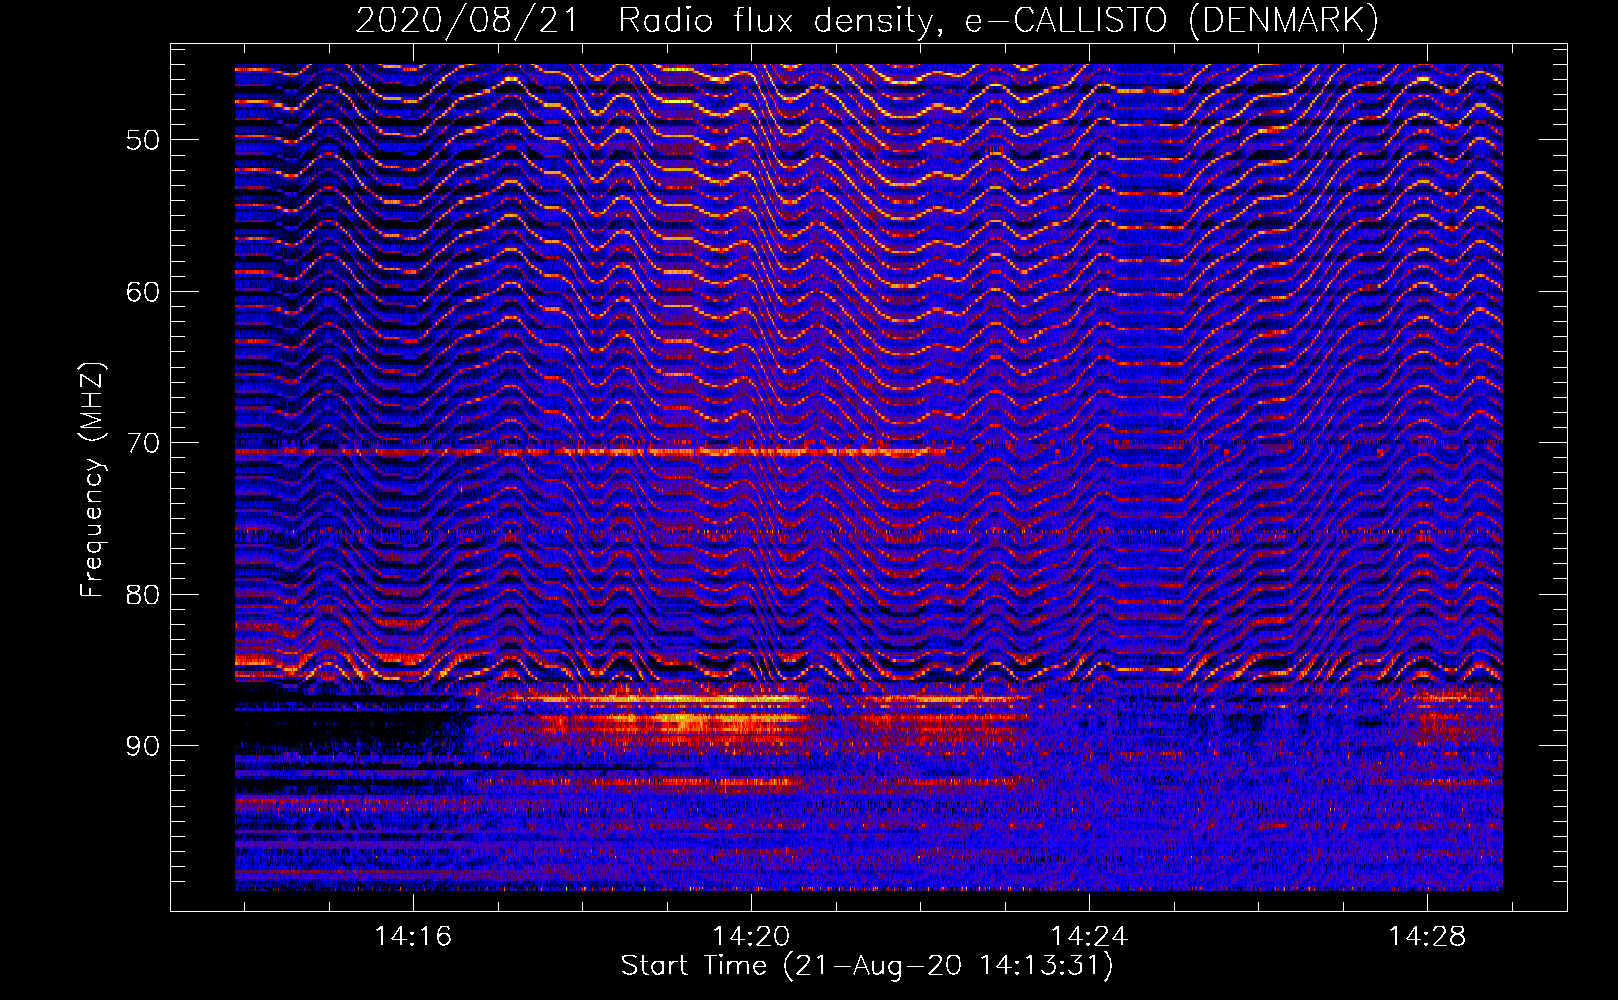Click the 14:28 time axis label
The width and height of the screenshot is (1618, 1000).
click(x=1427, y=936)
